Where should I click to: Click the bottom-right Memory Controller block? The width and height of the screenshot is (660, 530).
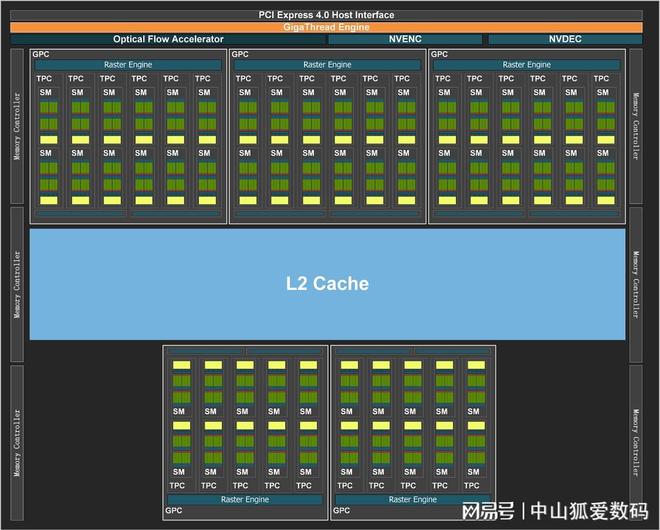[637, 441]
